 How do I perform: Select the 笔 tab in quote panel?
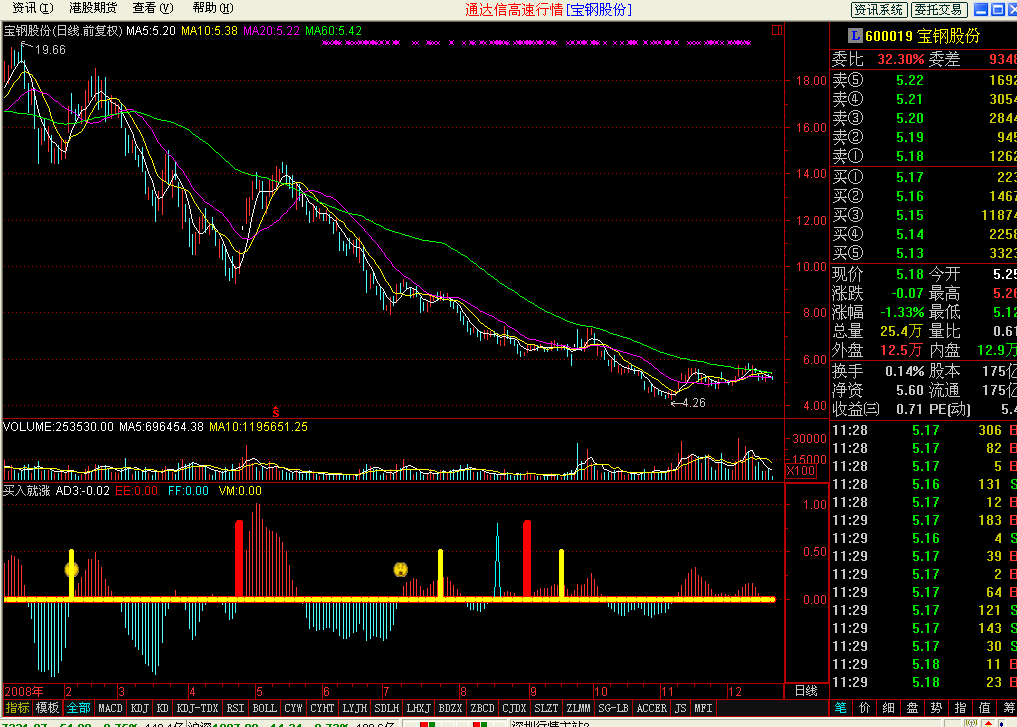(841, 708)
